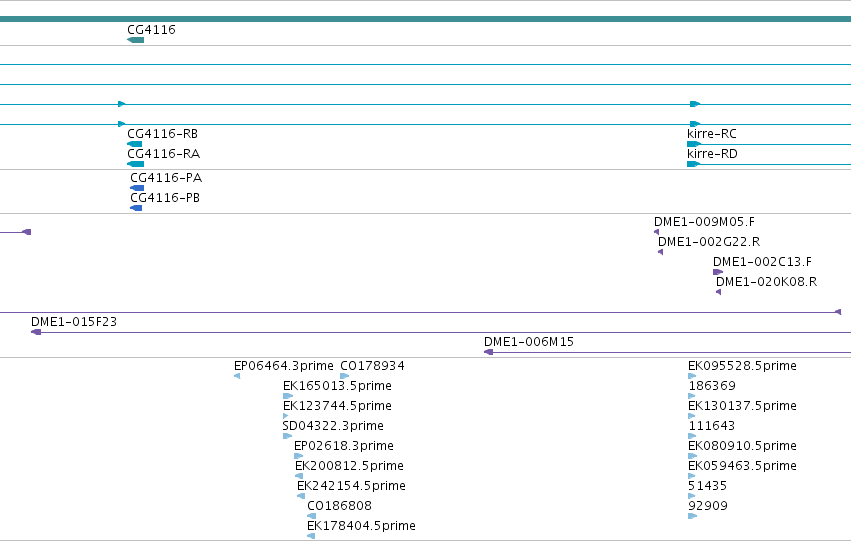851x541 pixels.
Task: Select the CO178934 EST feature
Action: (x=345, y=376)
